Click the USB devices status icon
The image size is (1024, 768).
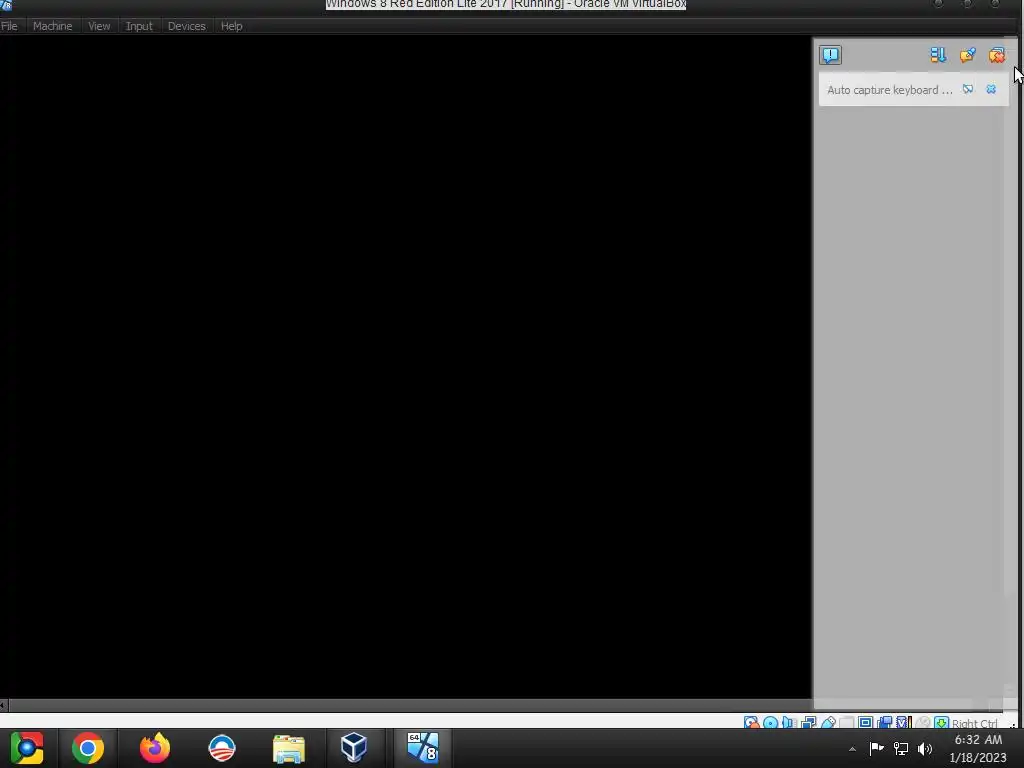click(828, 723)
